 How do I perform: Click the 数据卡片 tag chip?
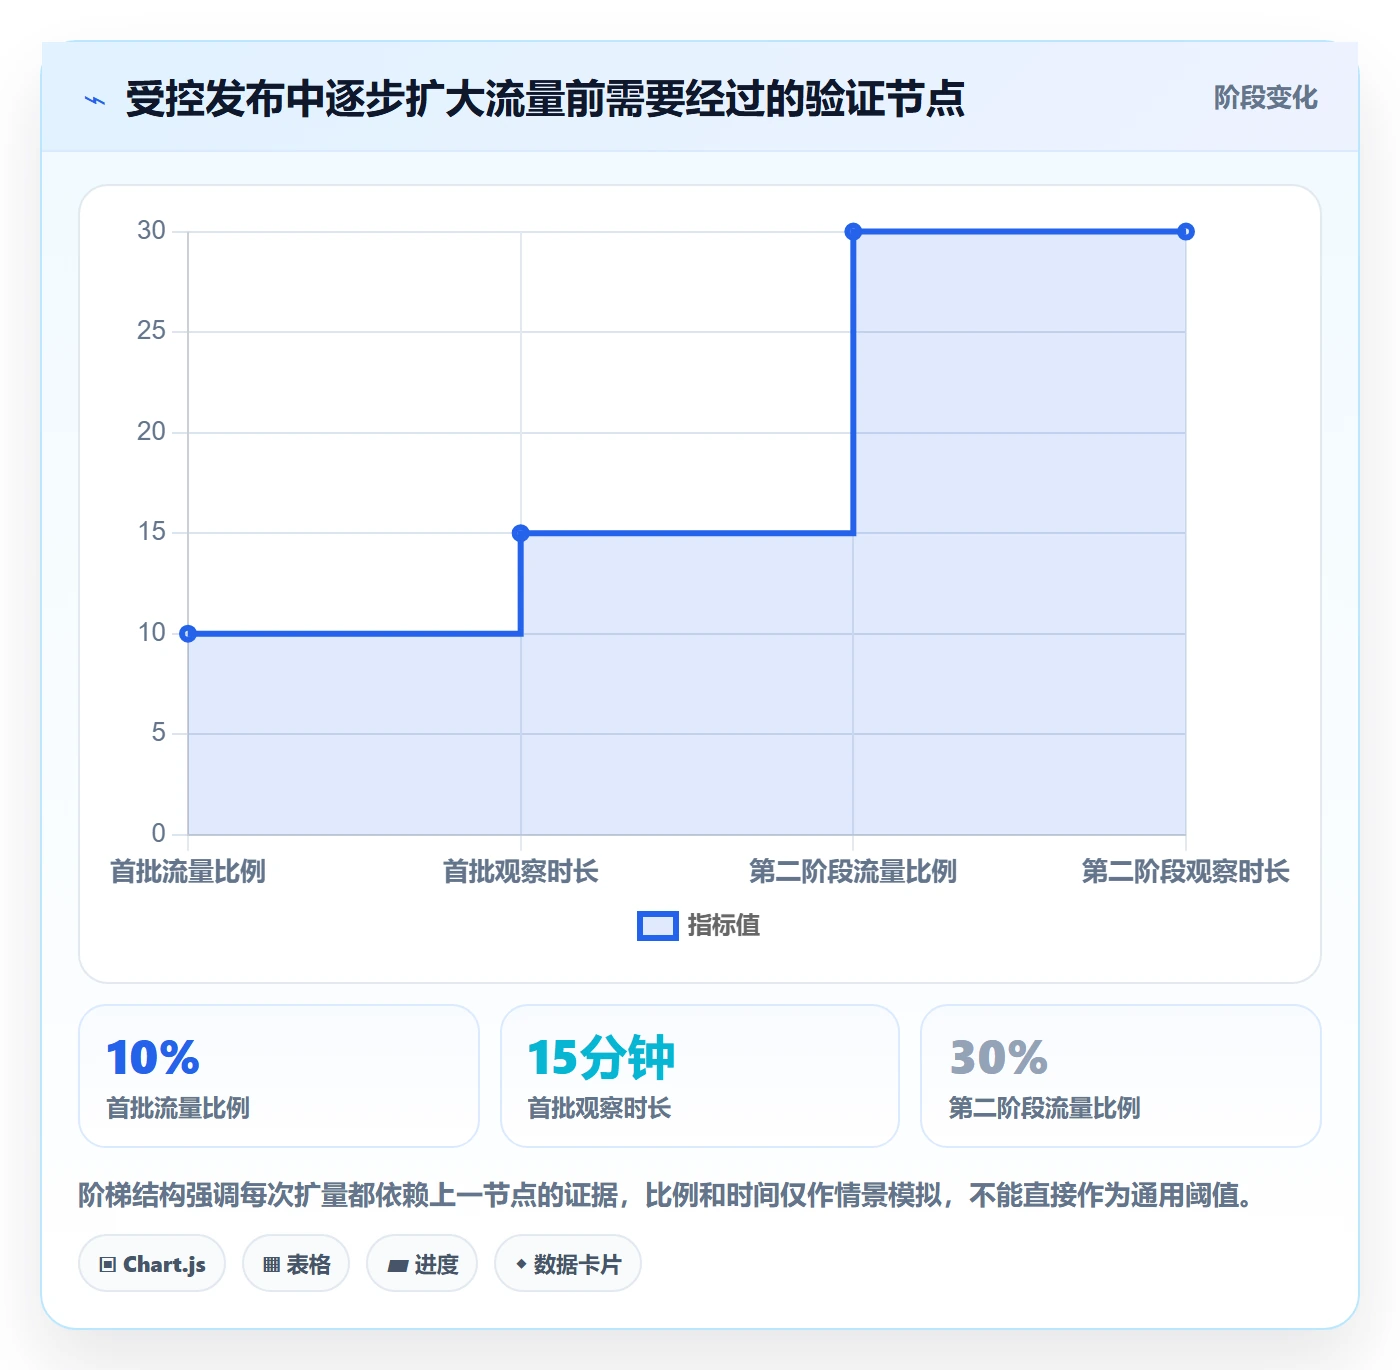tap(568, 1264)
